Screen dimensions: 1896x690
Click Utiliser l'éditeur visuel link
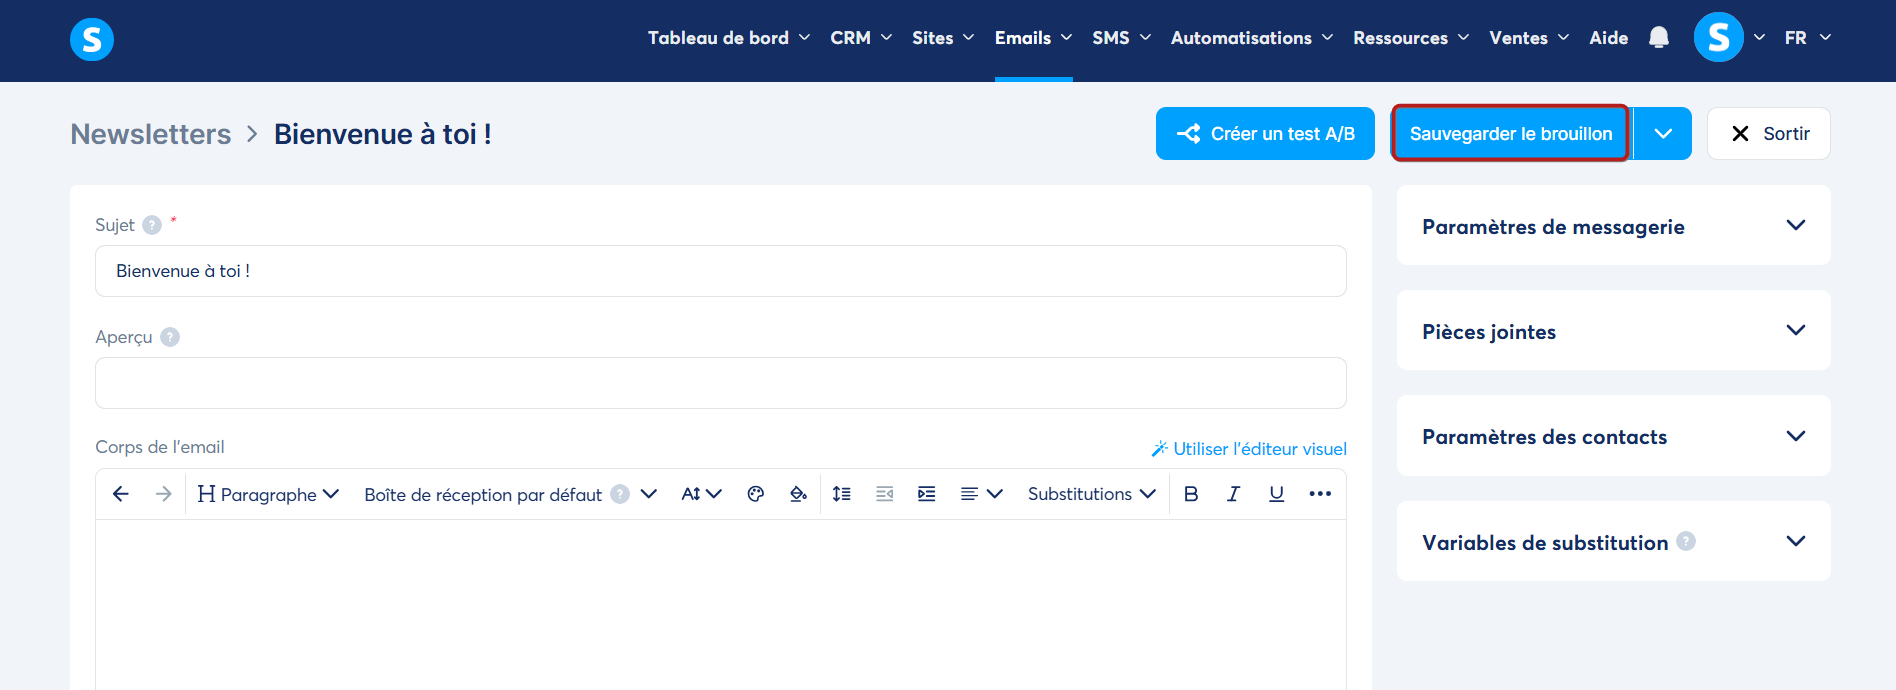tap(1249, 449)
